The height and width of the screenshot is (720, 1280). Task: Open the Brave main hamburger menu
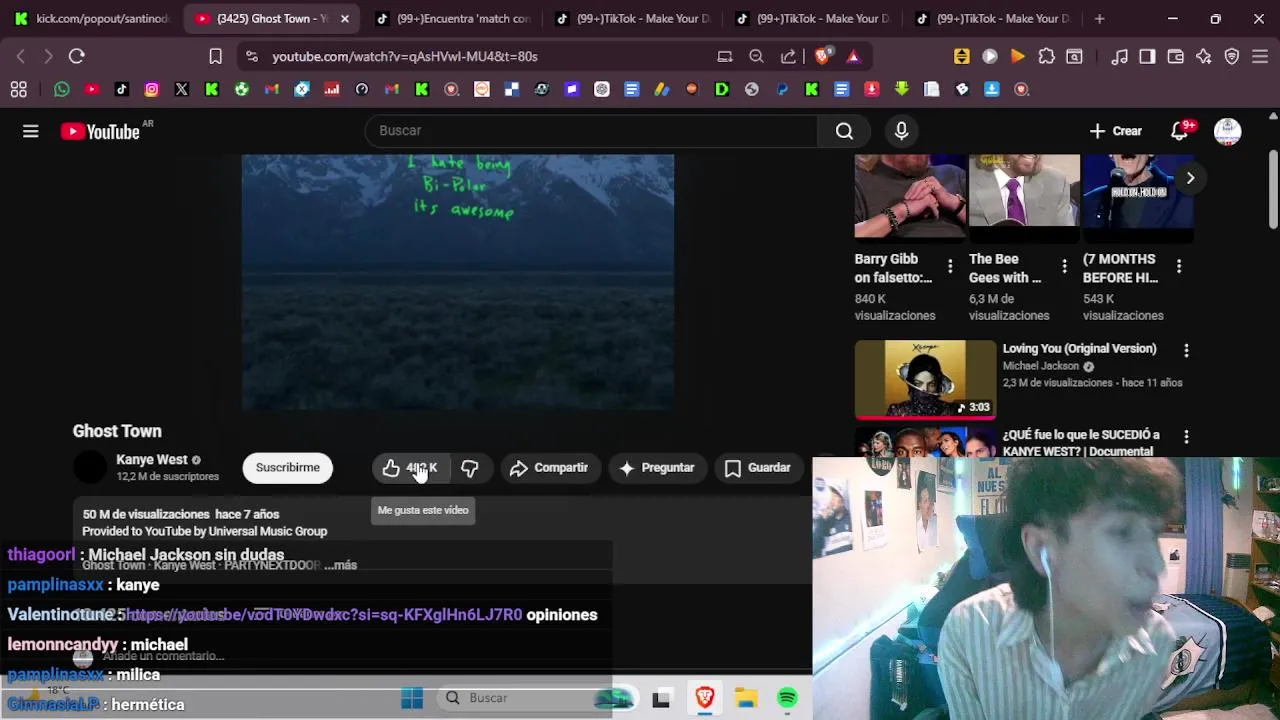(1261, 57)
